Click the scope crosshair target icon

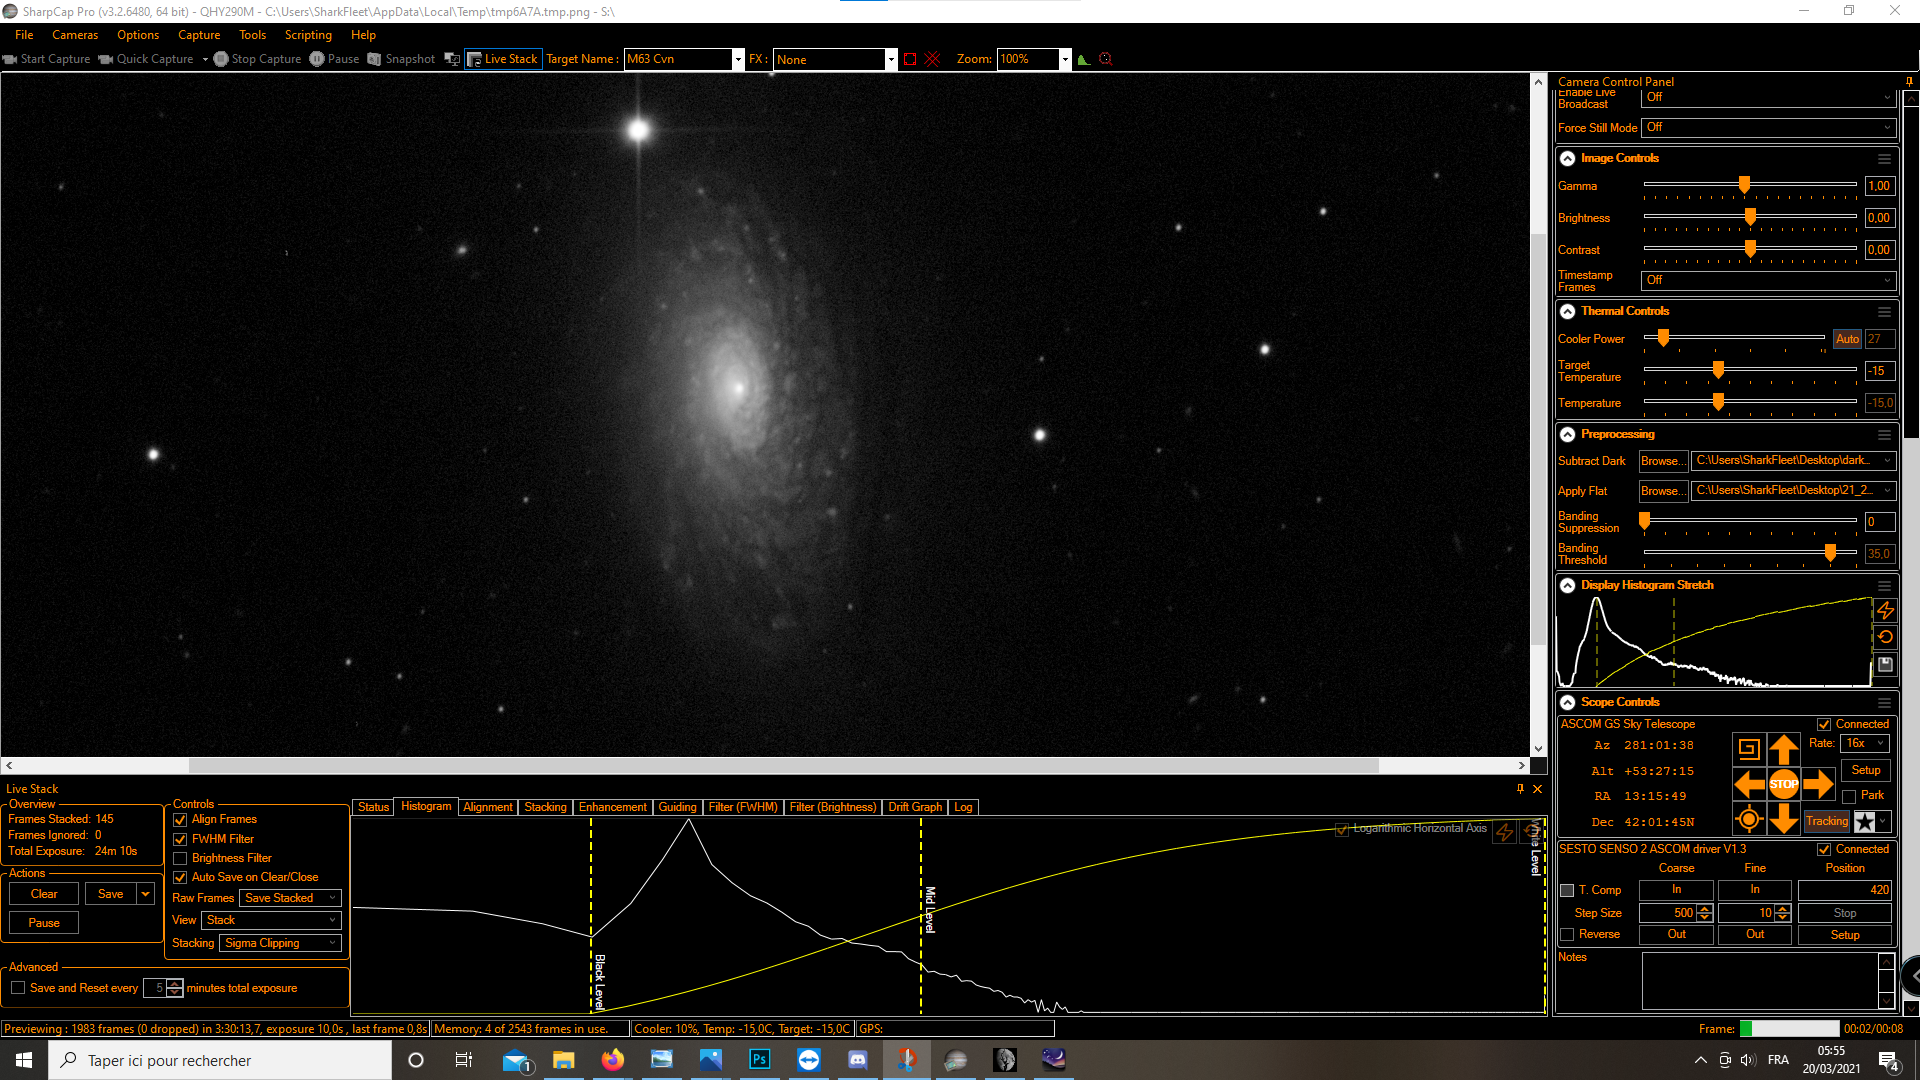click(x=1748, y=820)
